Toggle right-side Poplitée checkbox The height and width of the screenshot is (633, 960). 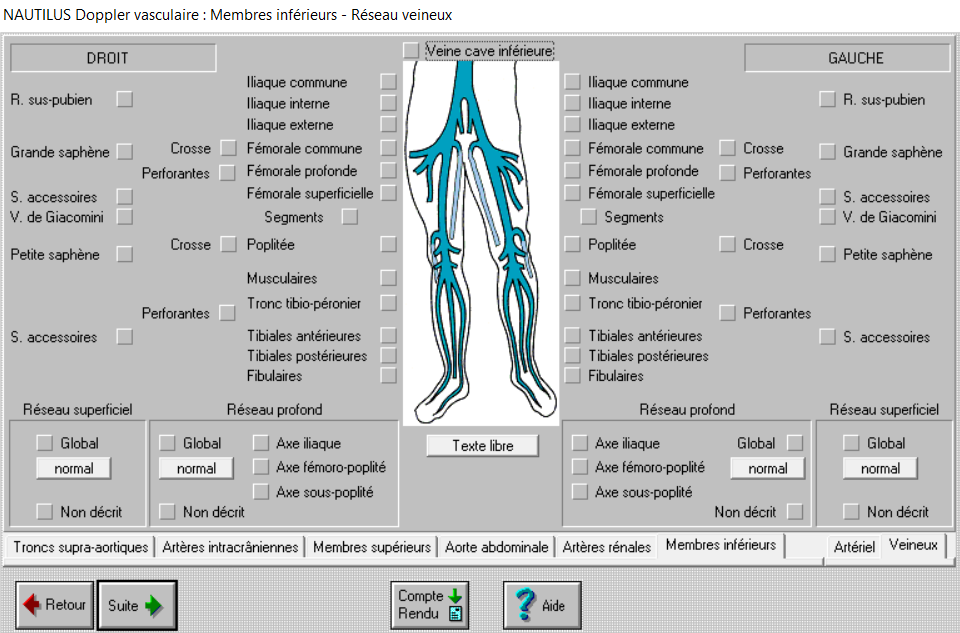tap(388, 244)
